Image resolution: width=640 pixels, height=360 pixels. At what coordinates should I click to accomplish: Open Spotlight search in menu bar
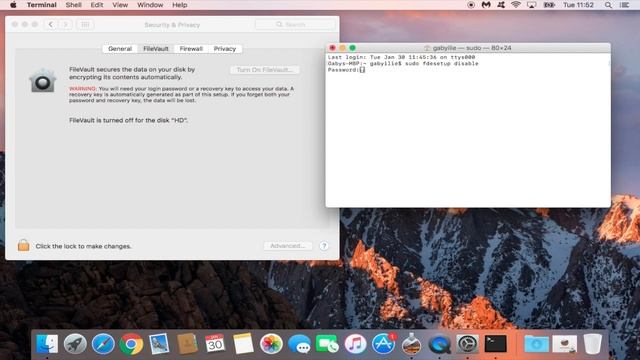(x=608, y=5)
